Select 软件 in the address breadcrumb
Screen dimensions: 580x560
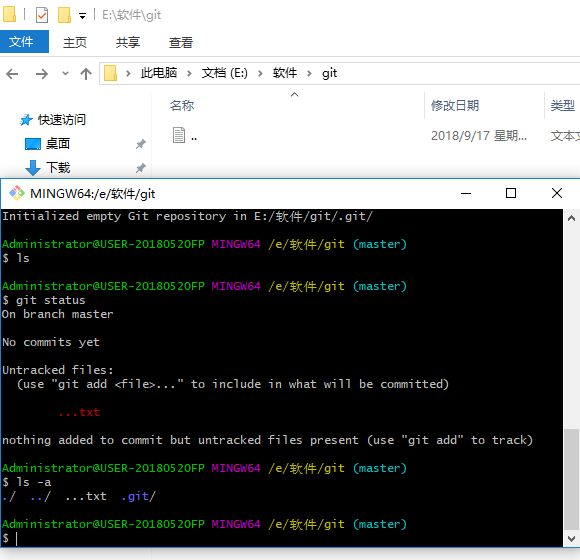285,73
